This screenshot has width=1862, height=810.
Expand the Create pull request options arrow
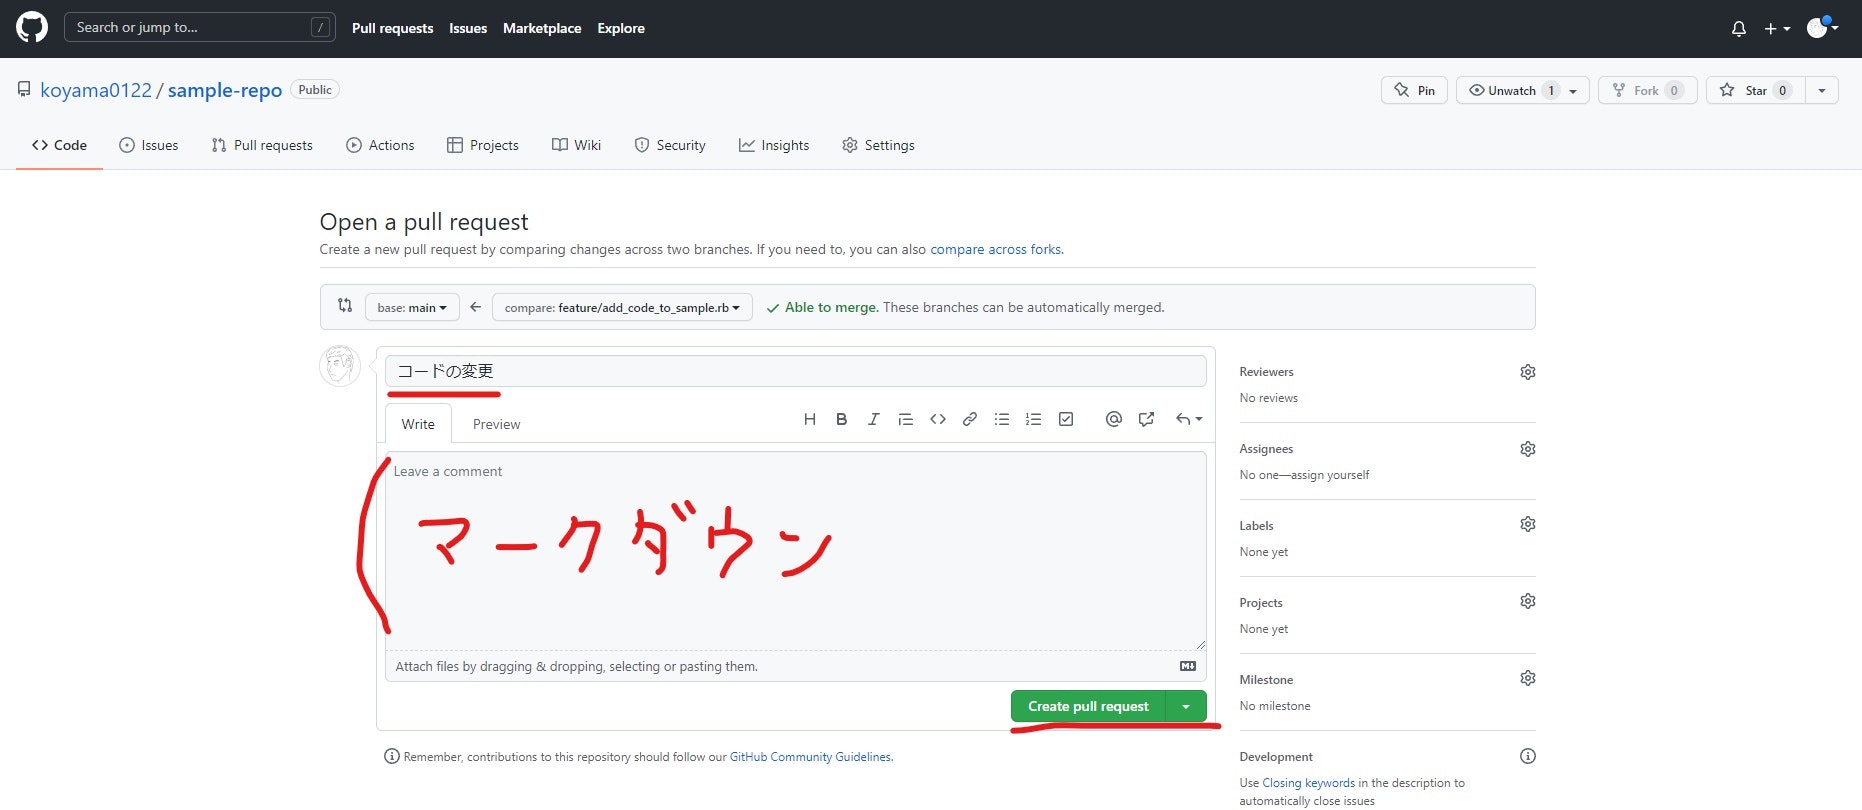[1186, 706]
